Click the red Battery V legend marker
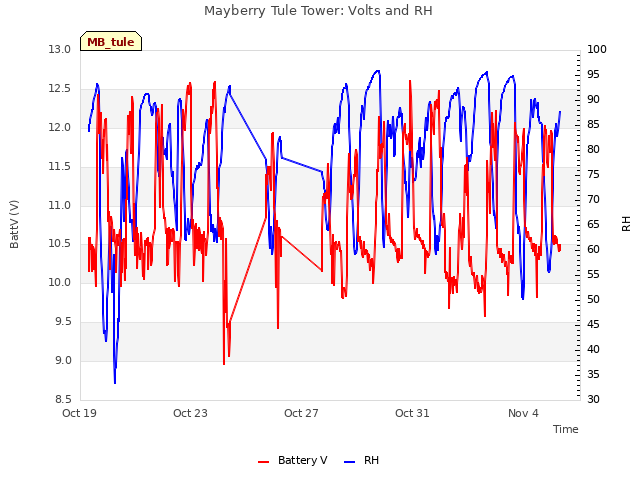 tap(264, 462)
